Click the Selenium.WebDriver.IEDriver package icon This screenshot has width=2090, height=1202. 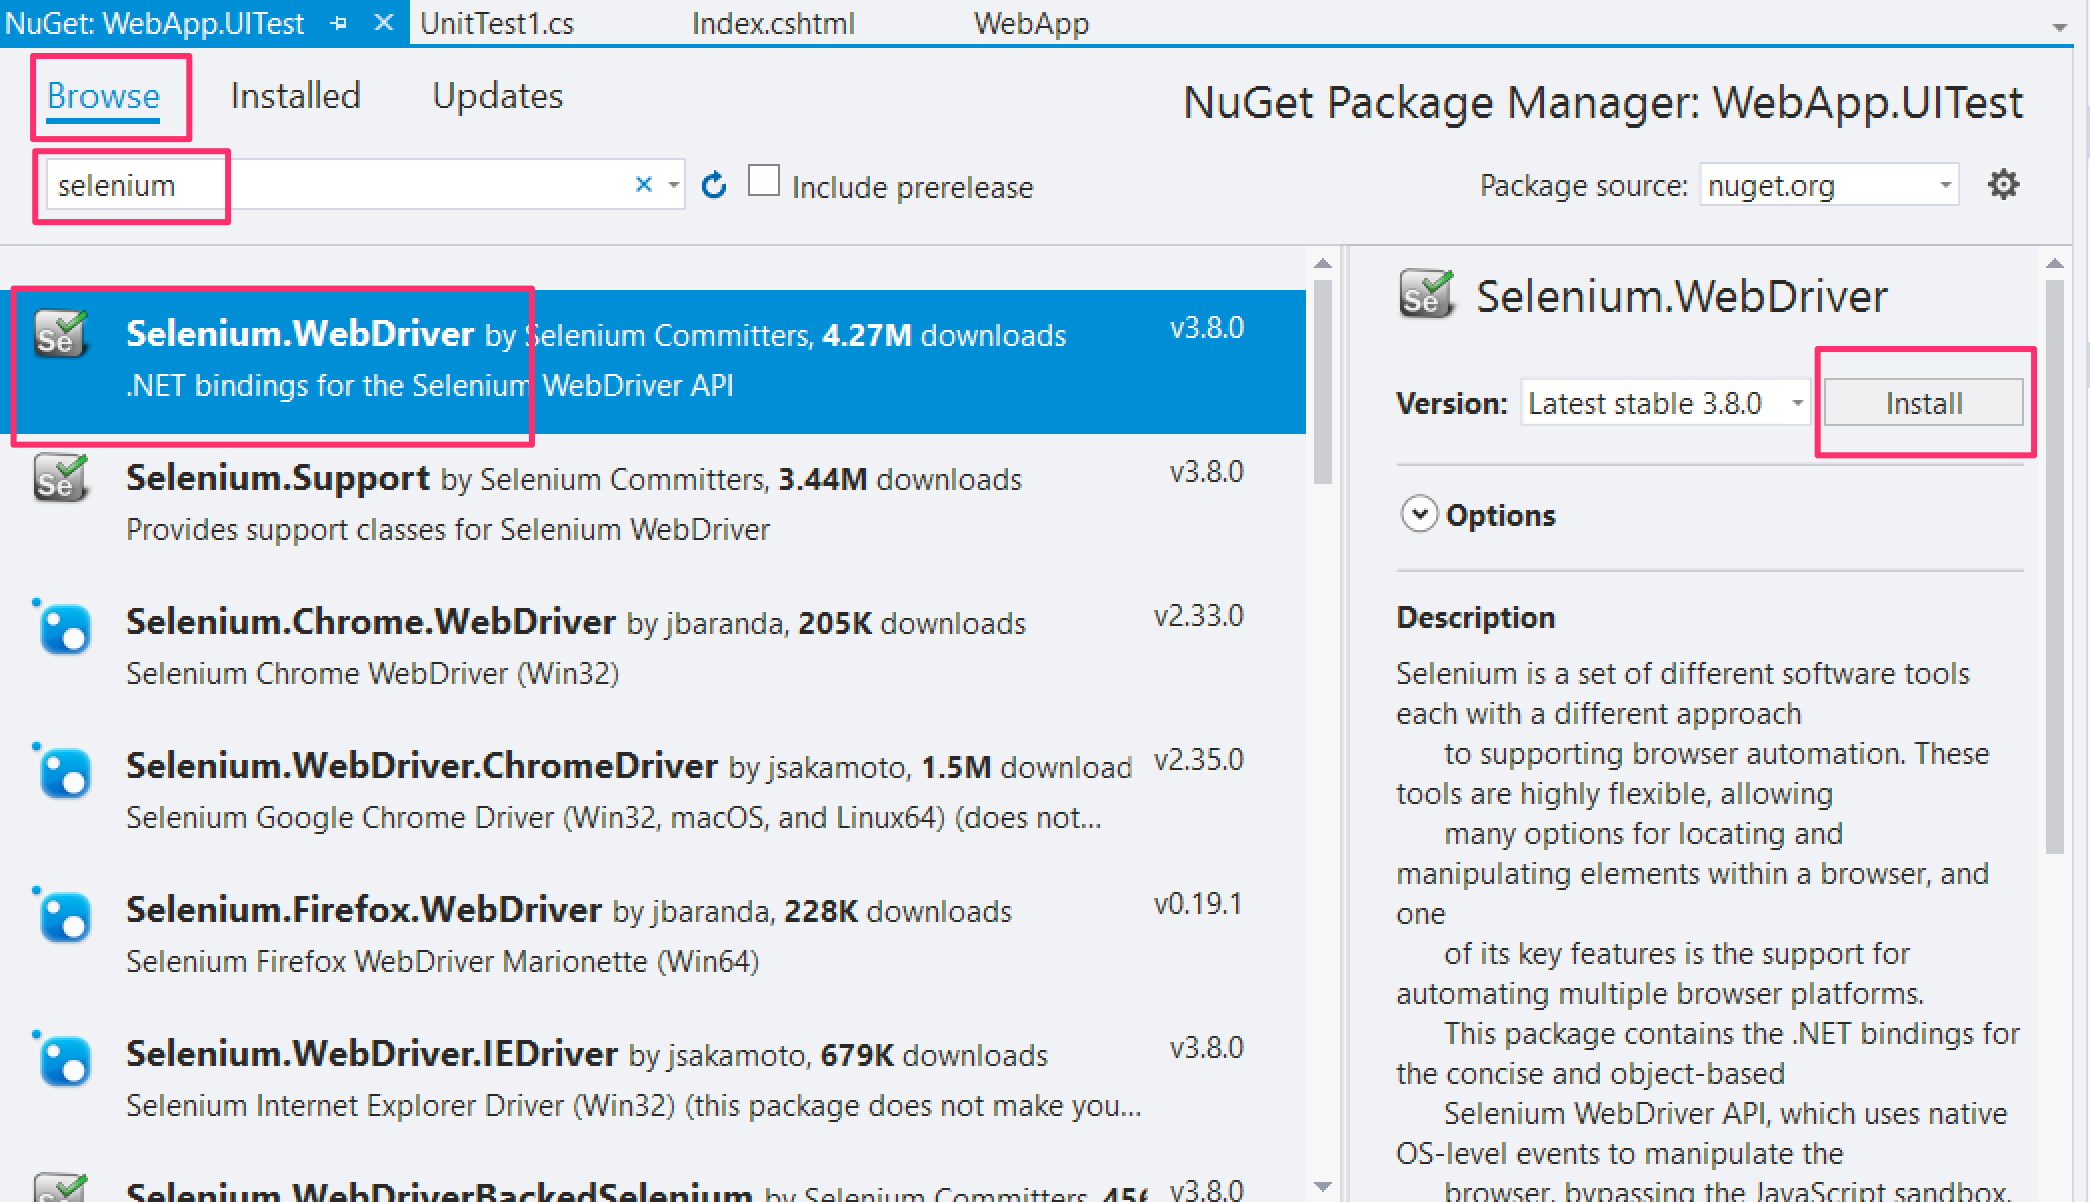tap(65, 1061)
